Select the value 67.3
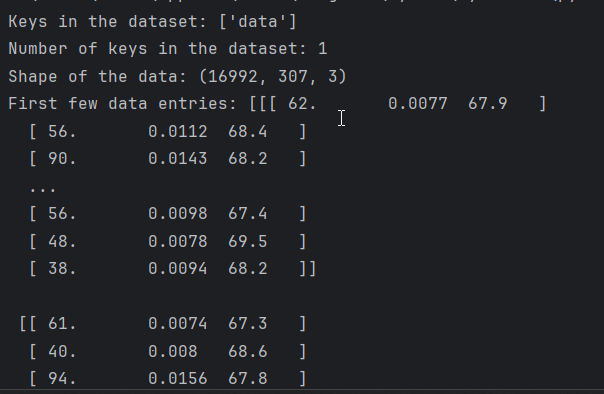 [248, 324]
